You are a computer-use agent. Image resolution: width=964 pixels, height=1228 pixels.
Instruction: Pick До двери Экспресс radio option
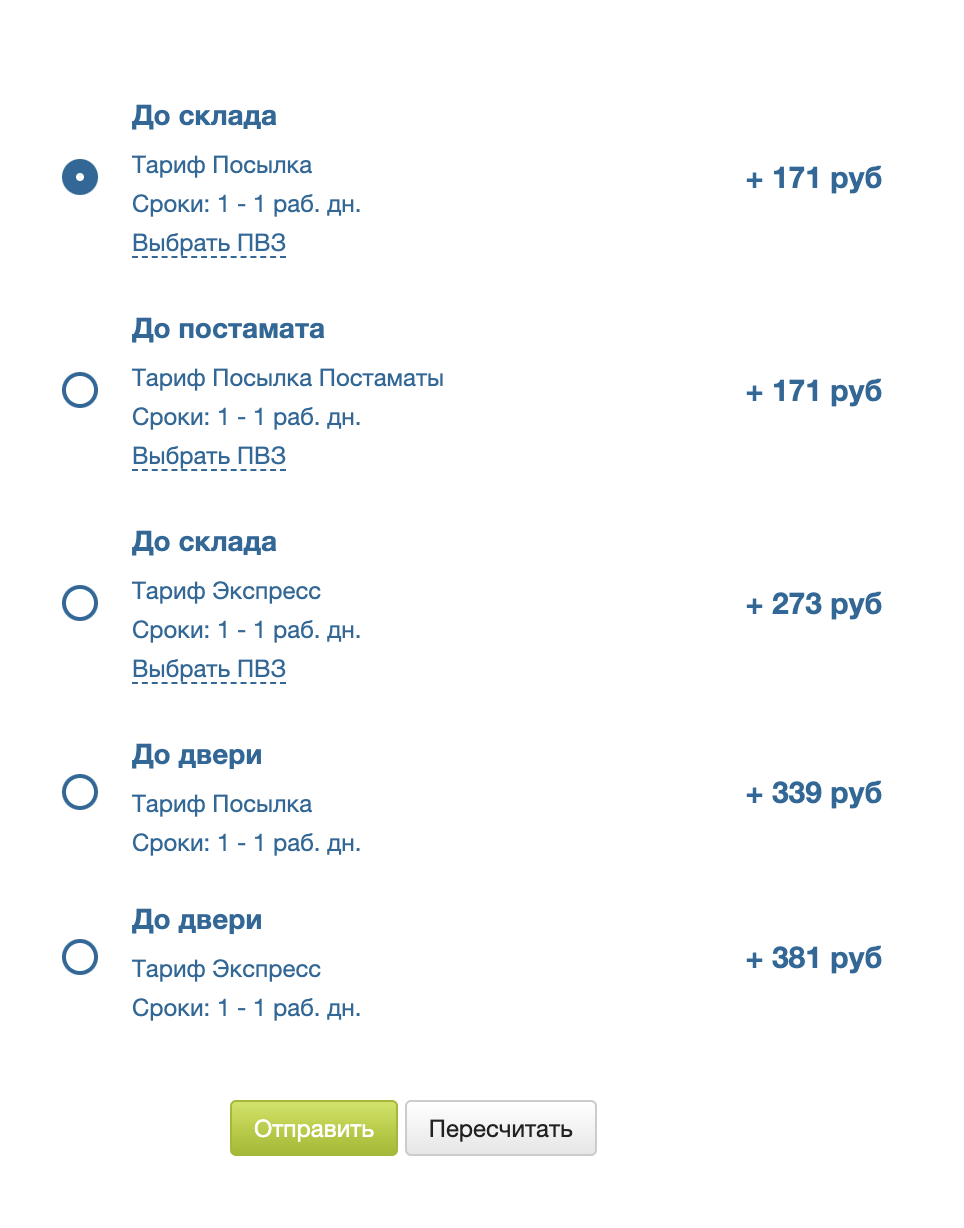(80, 957)
